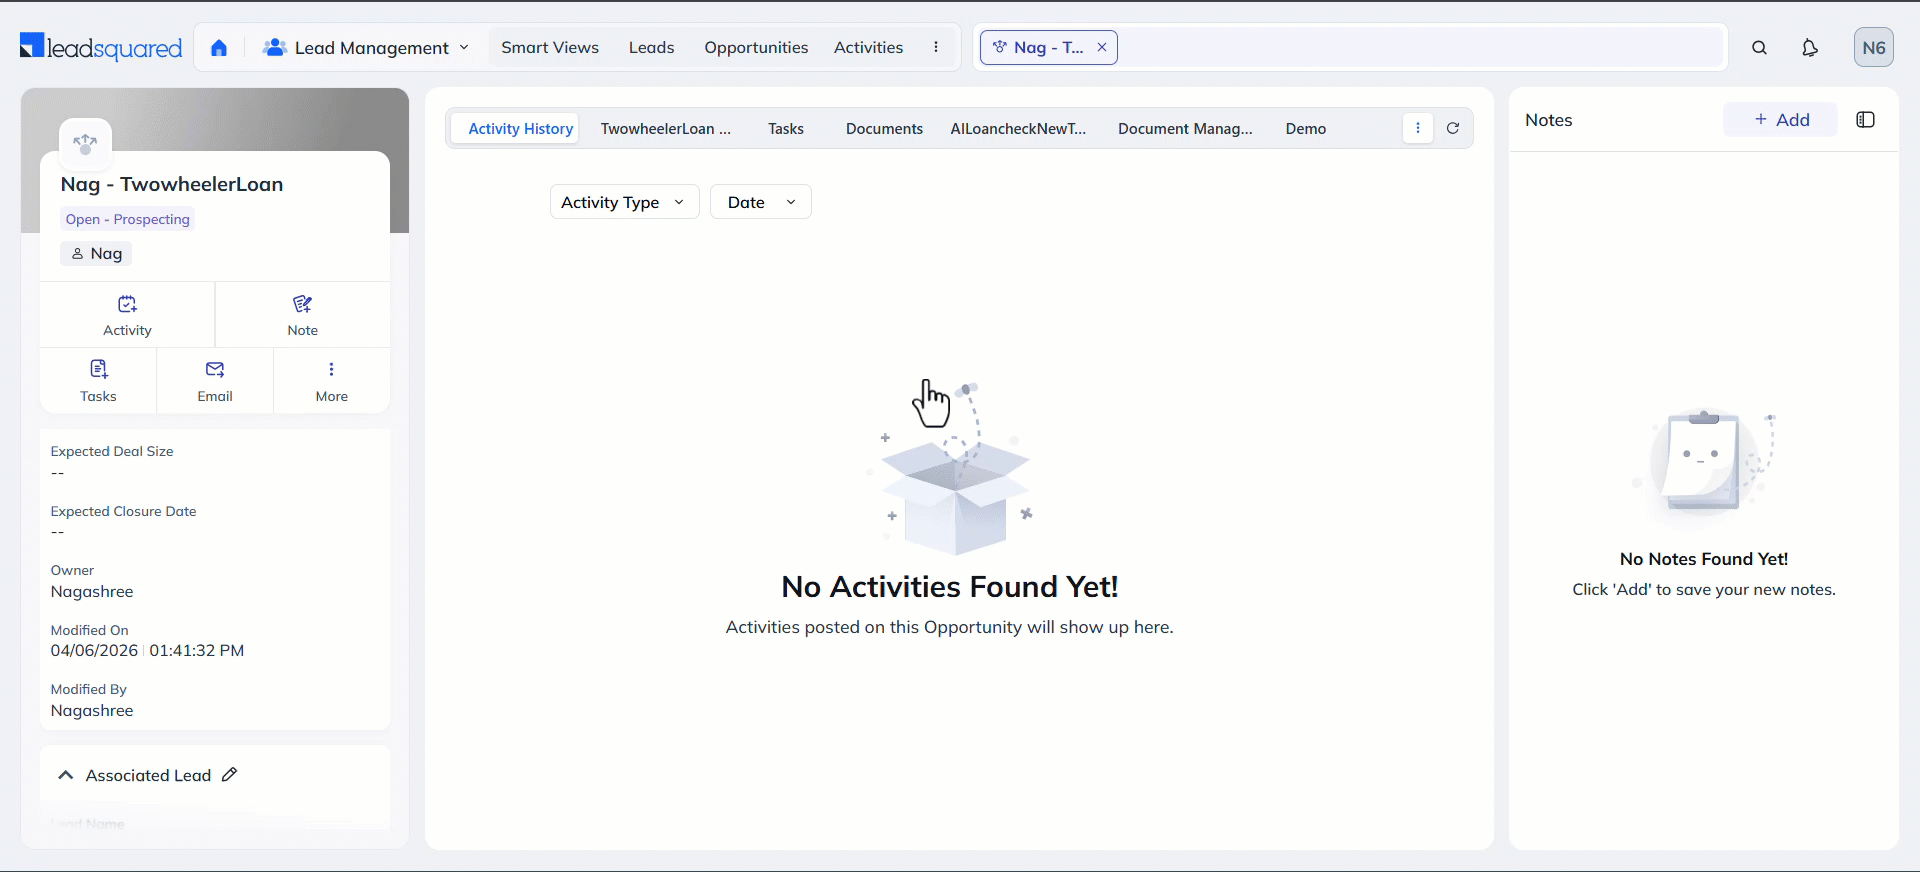
Task: Open the Date filter dropdown
Action: (x=760, y=202)
